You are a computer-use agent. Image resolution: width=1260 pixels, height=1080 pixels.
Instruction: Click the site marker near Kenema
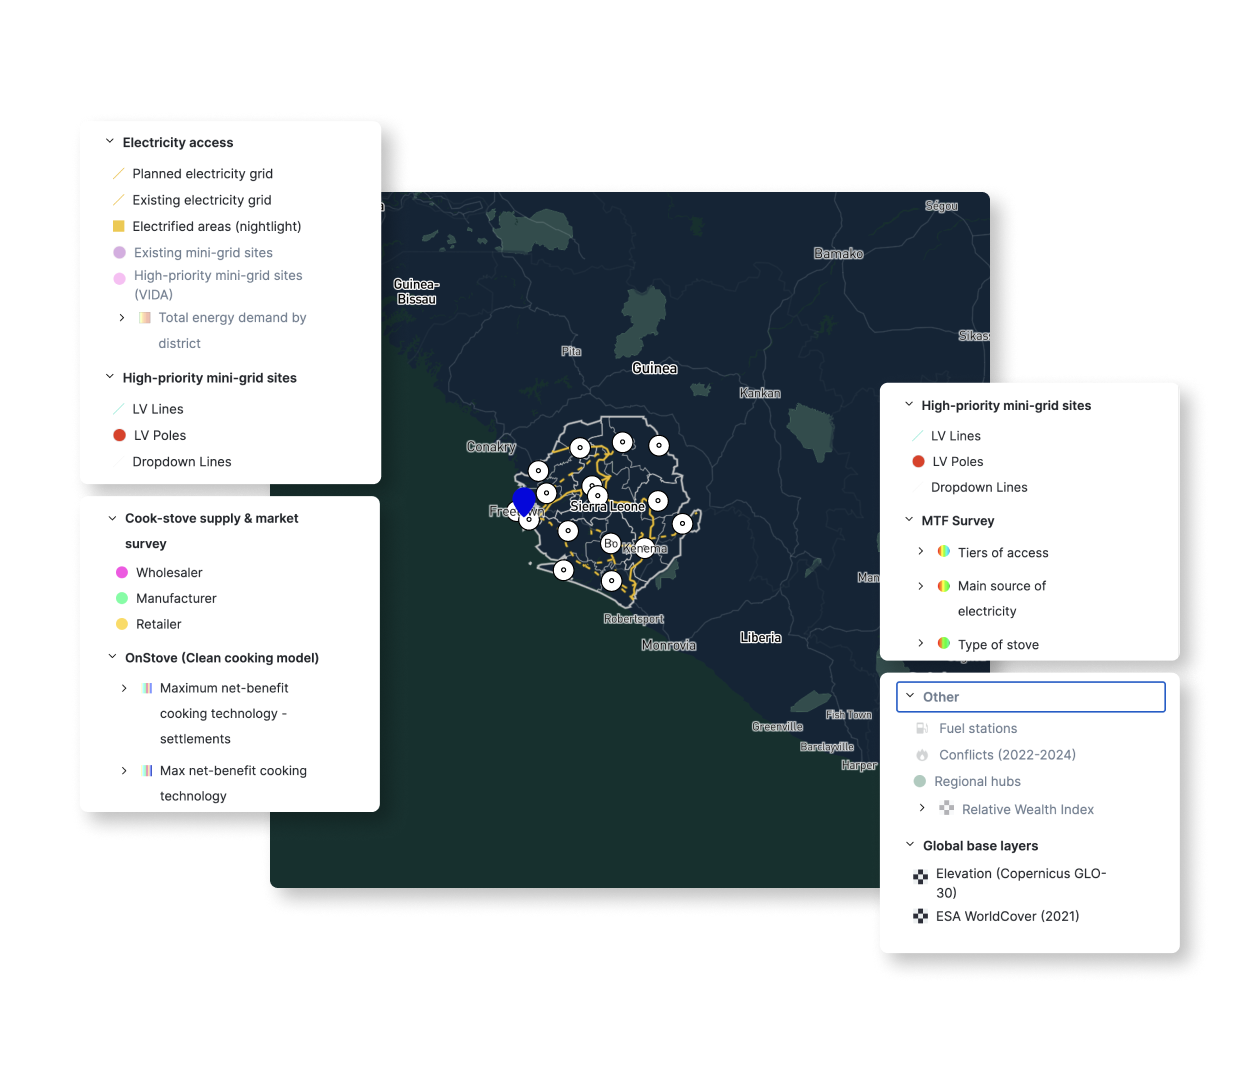(x=645, y=547)
